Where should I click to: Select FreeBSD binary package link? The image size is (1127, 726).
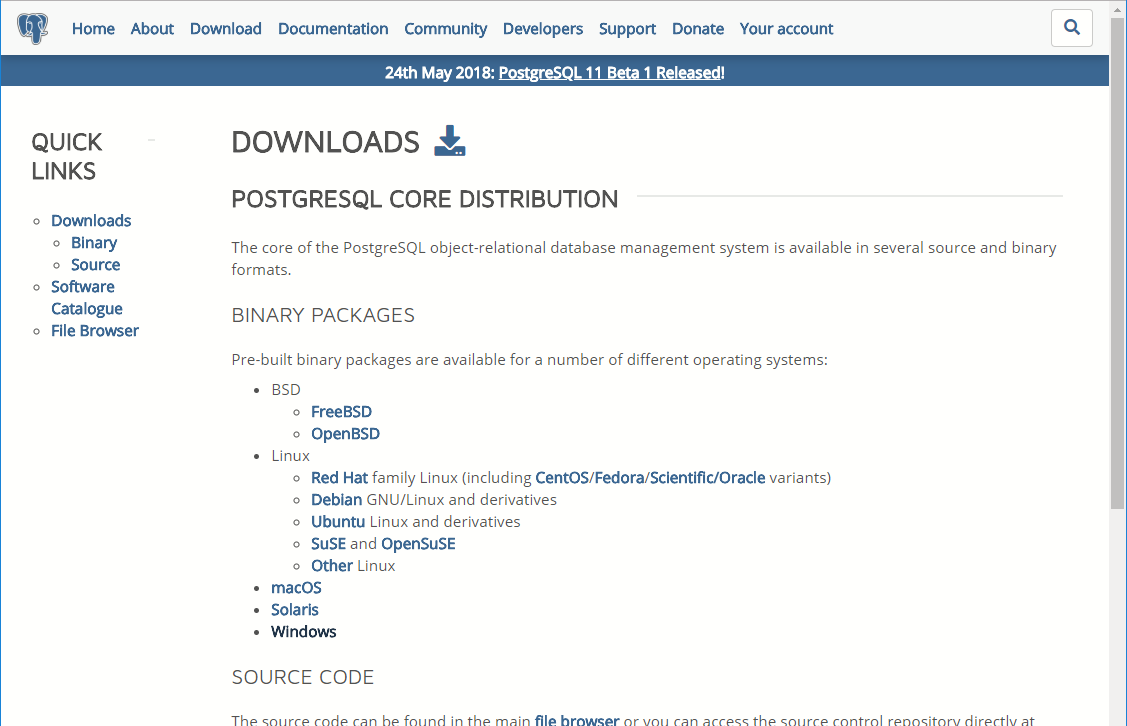click(x=341, y=412)
